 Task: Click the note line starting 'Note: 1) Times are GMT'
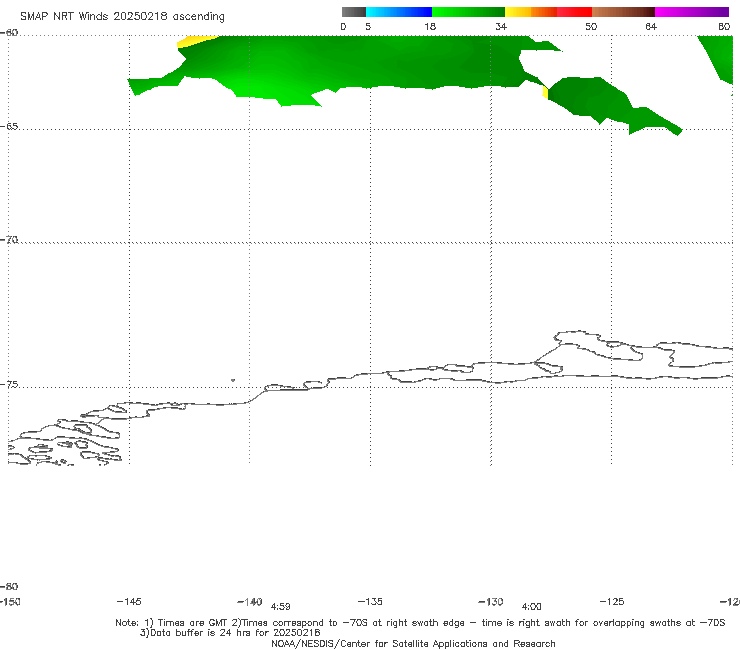pos(420,623)
